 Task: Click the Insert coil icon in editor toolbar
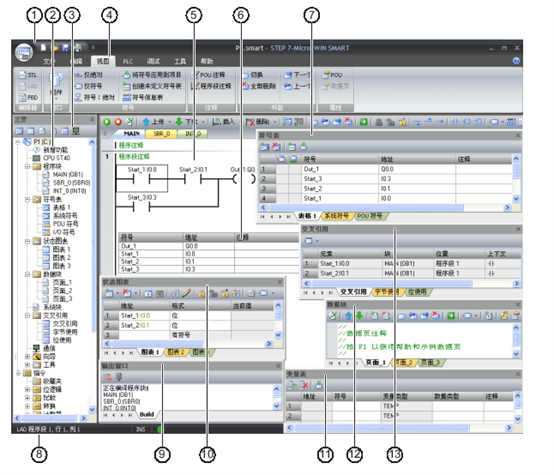coord(467,122)
